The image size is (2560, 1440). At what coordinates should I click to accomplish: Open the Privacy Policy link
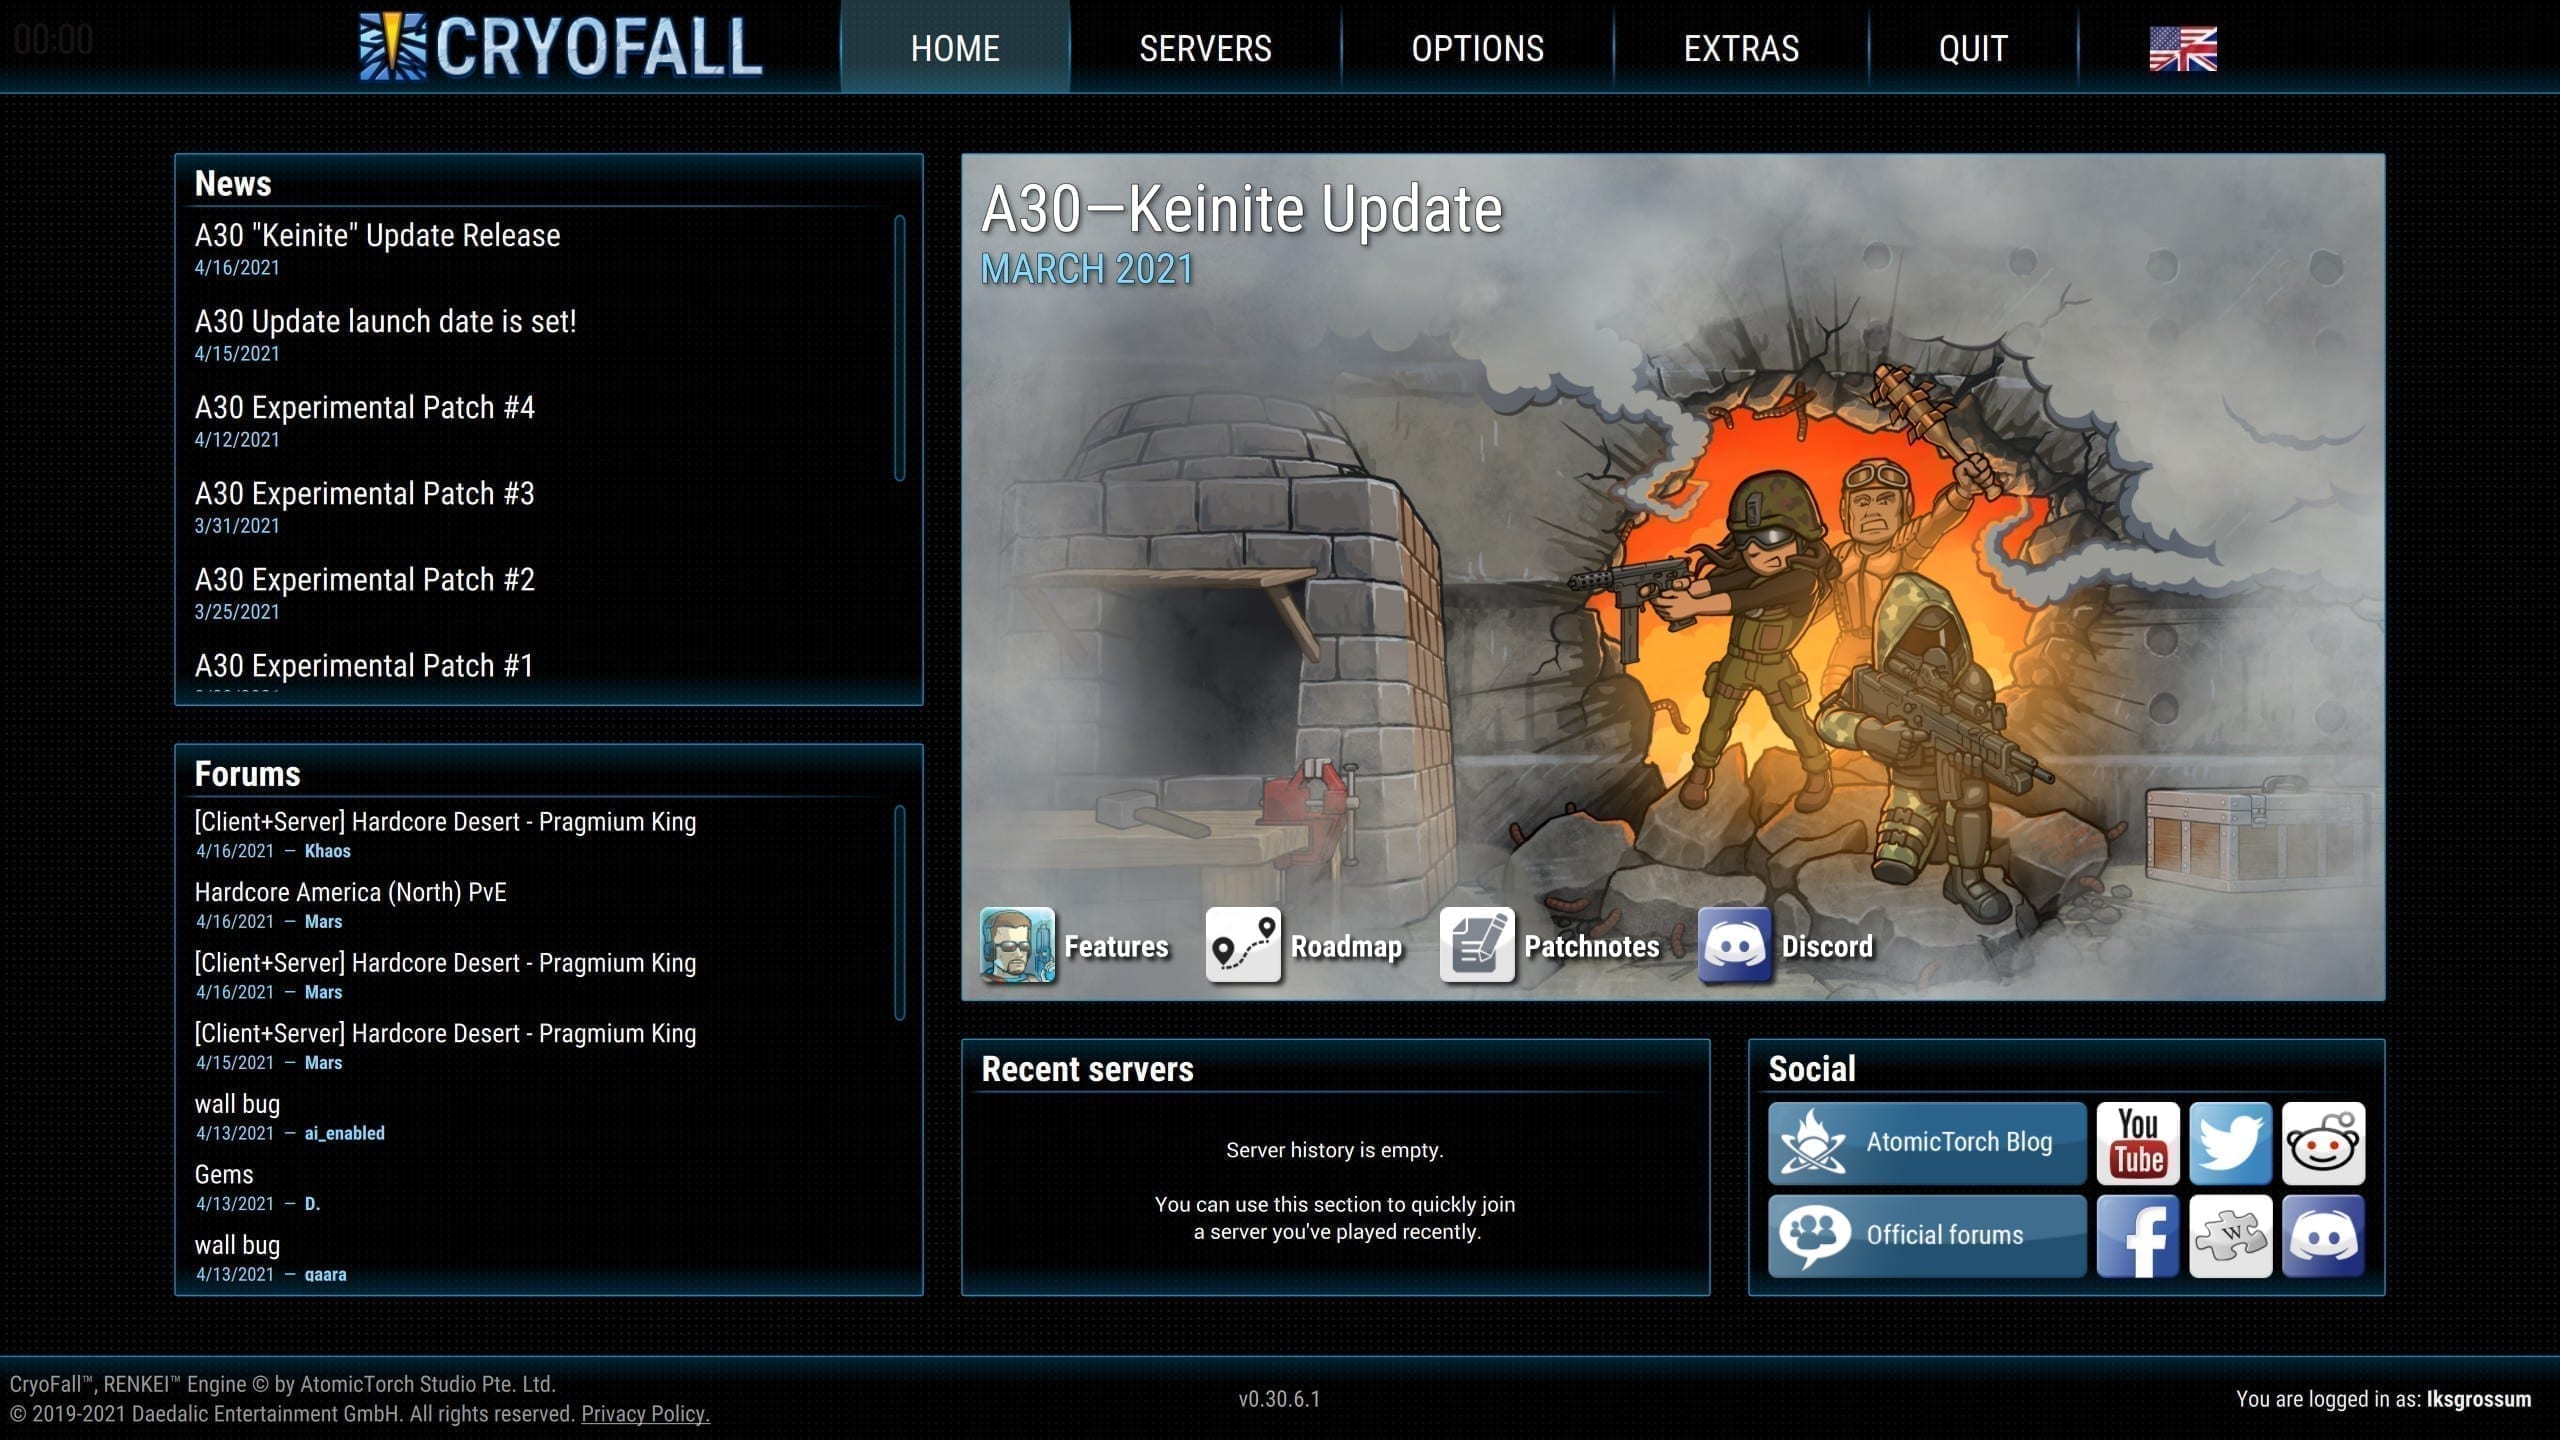point(645,1414)
